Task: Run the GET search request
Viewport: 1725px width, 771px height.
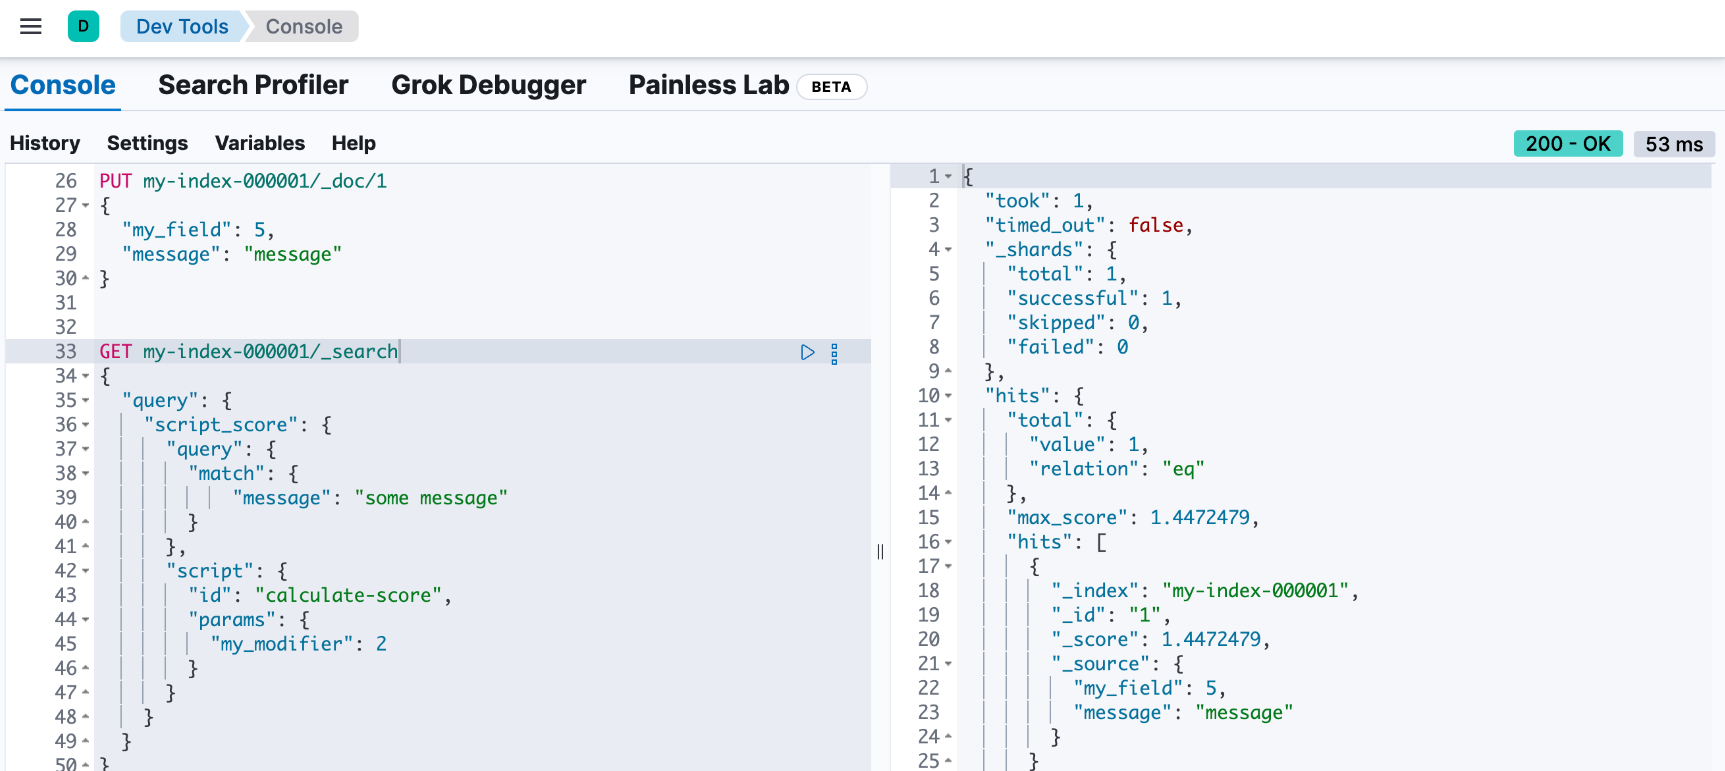Action: coord(807,352)
